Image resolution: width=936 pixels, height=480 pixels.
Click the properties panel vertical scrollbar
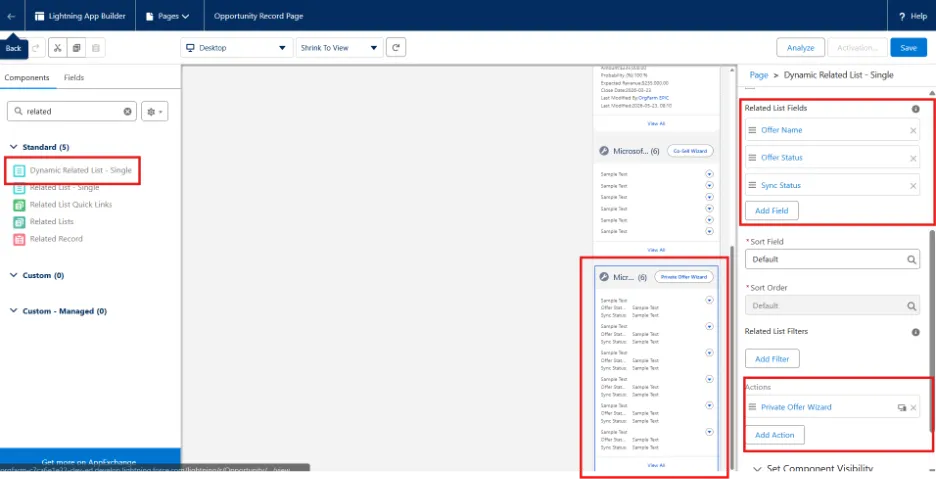tap(931, 330)
